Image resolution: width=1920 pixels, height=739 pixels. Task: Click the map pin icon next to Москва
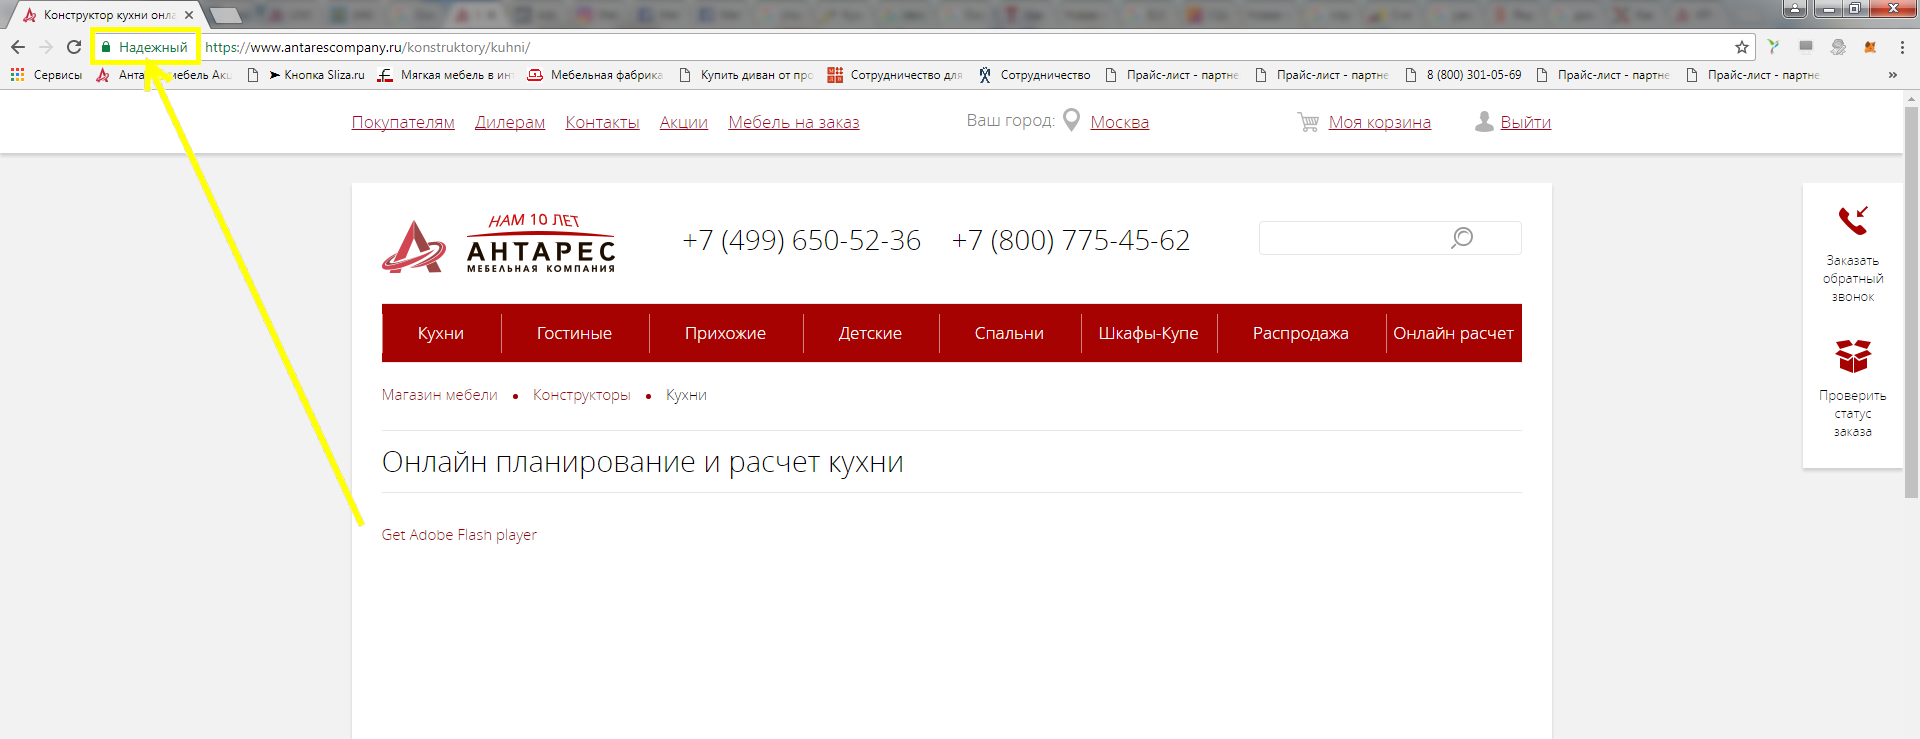coord(1071,120)
